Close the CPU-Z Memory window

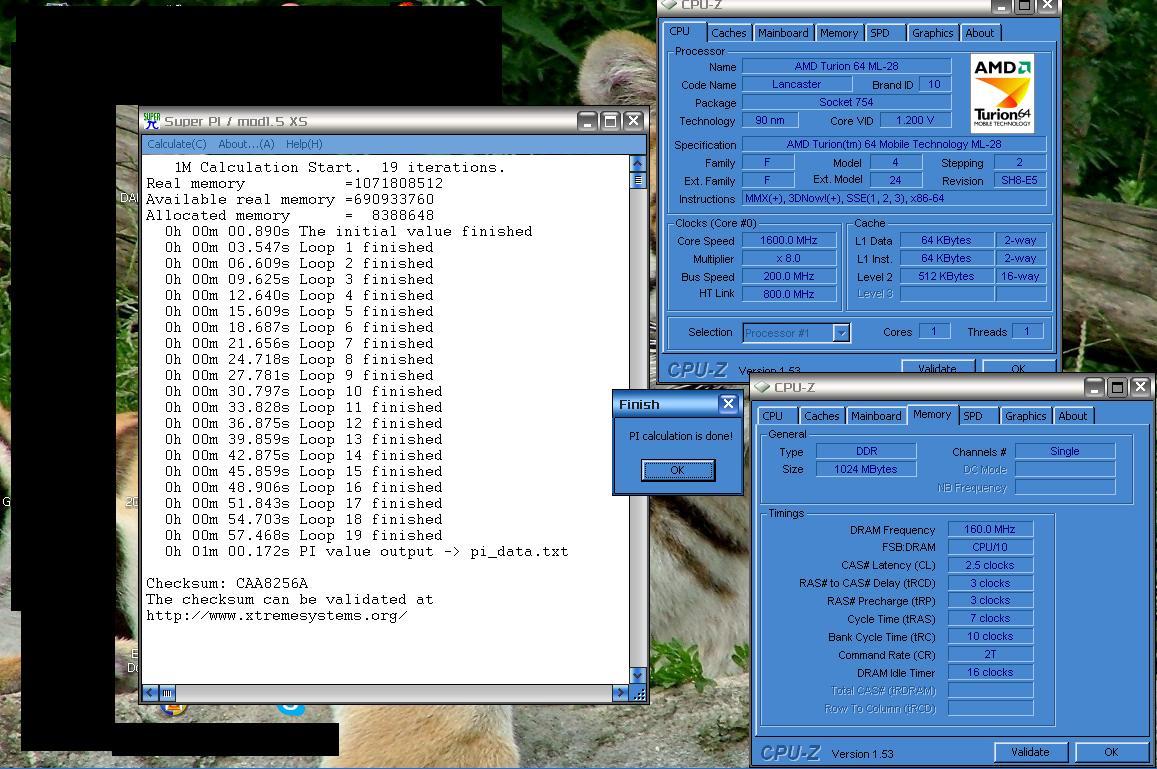coord(1140,387)
